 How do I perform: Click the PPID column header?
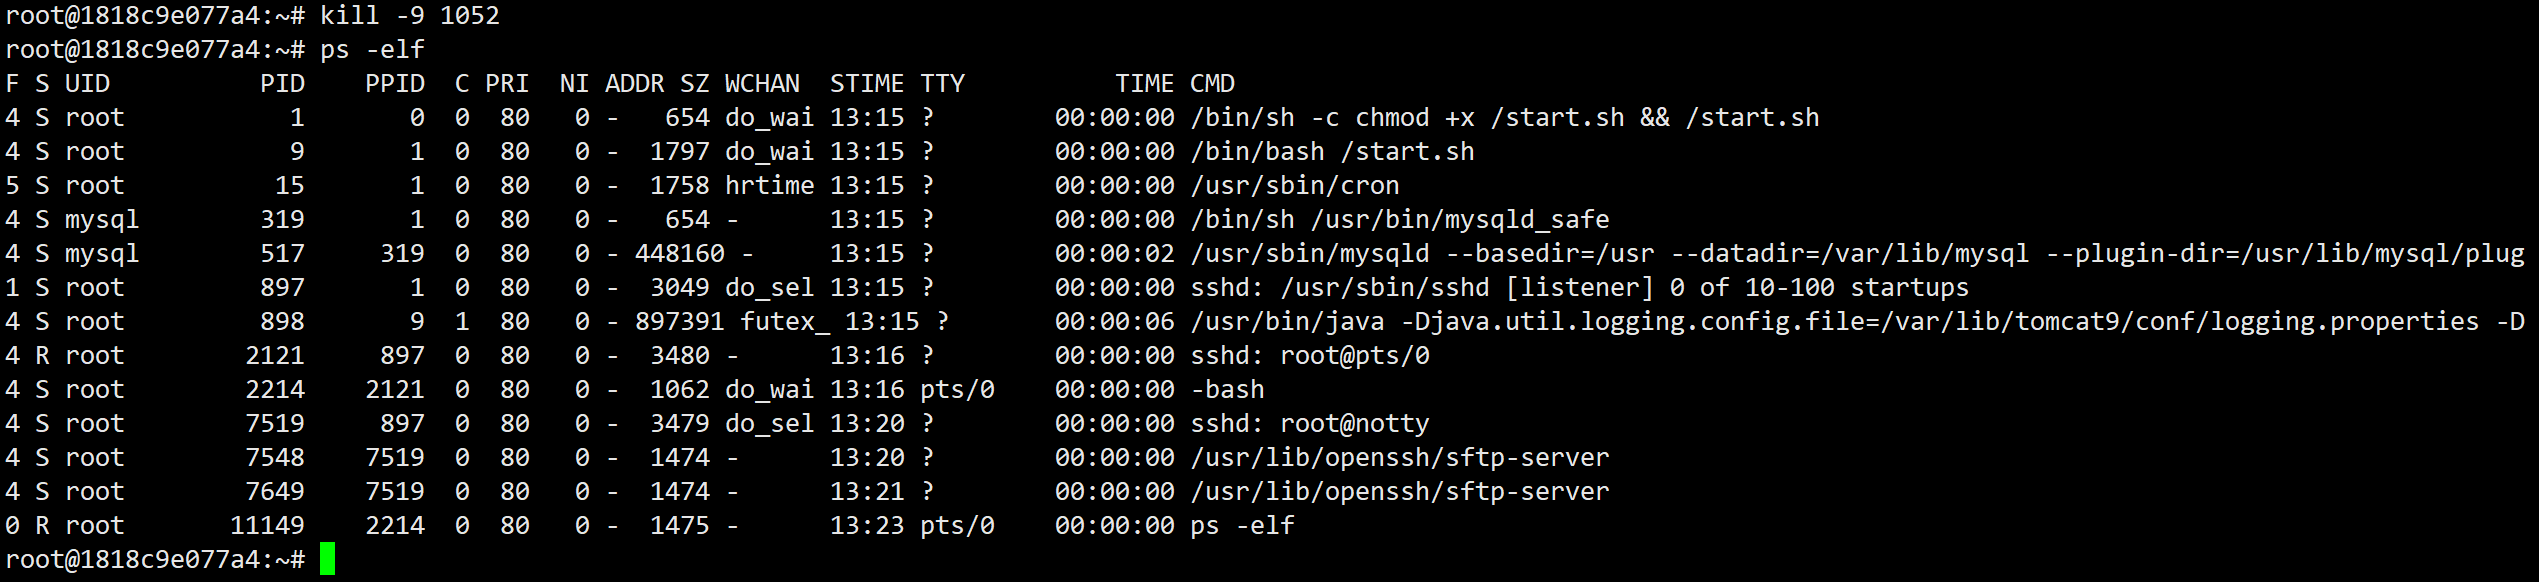[x=394, y=83]
